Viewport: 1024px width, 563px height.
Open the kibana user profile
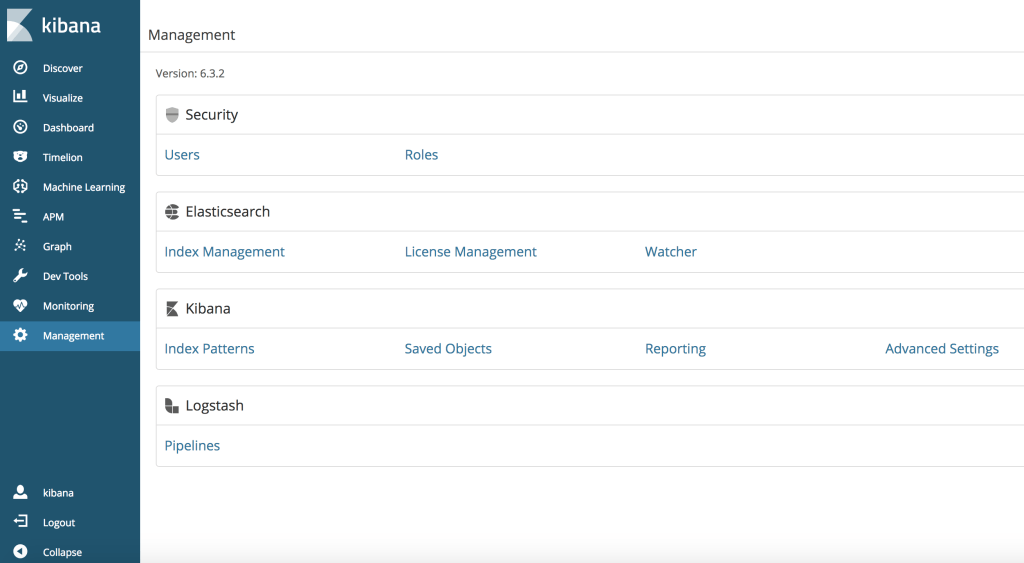[x=57, y=493]
